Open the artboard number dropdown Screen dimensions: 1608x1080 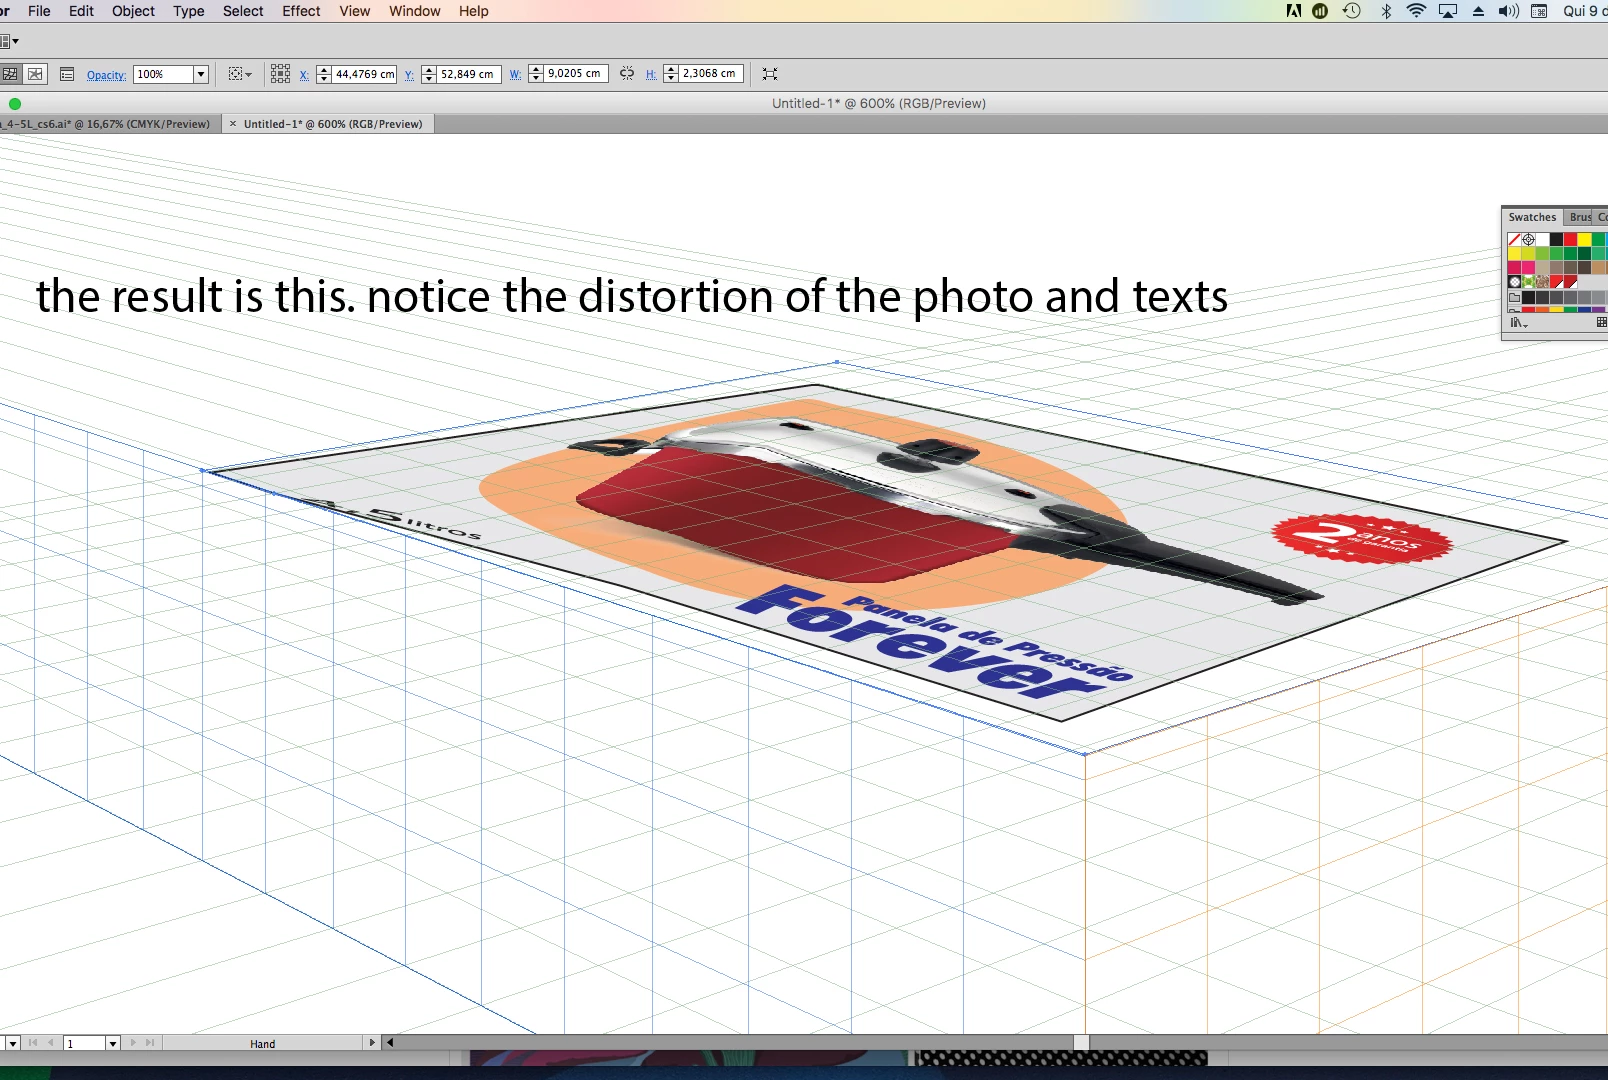112,1043
